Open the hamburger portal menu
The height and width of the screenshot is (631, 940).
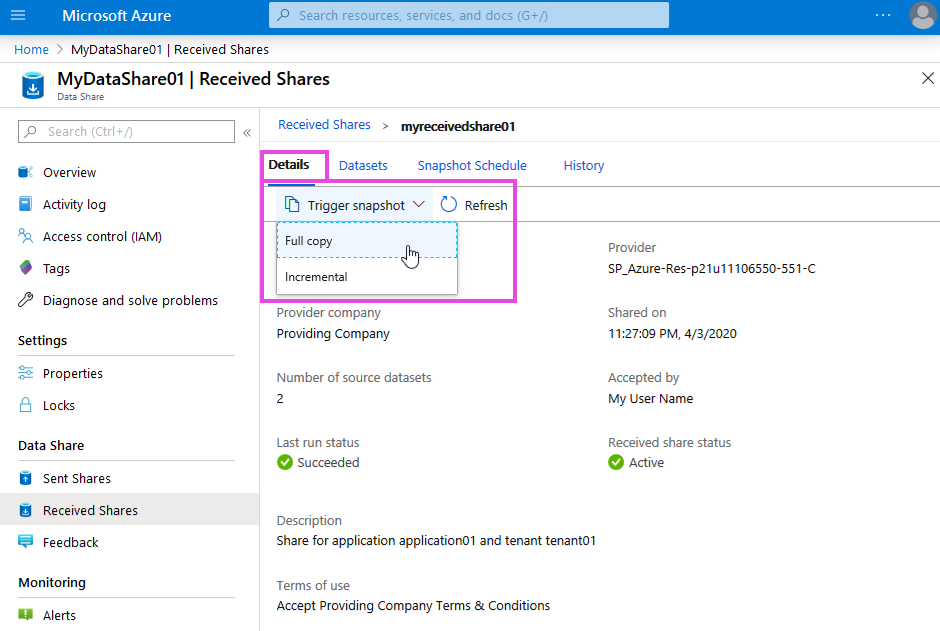tap(18, 16)
